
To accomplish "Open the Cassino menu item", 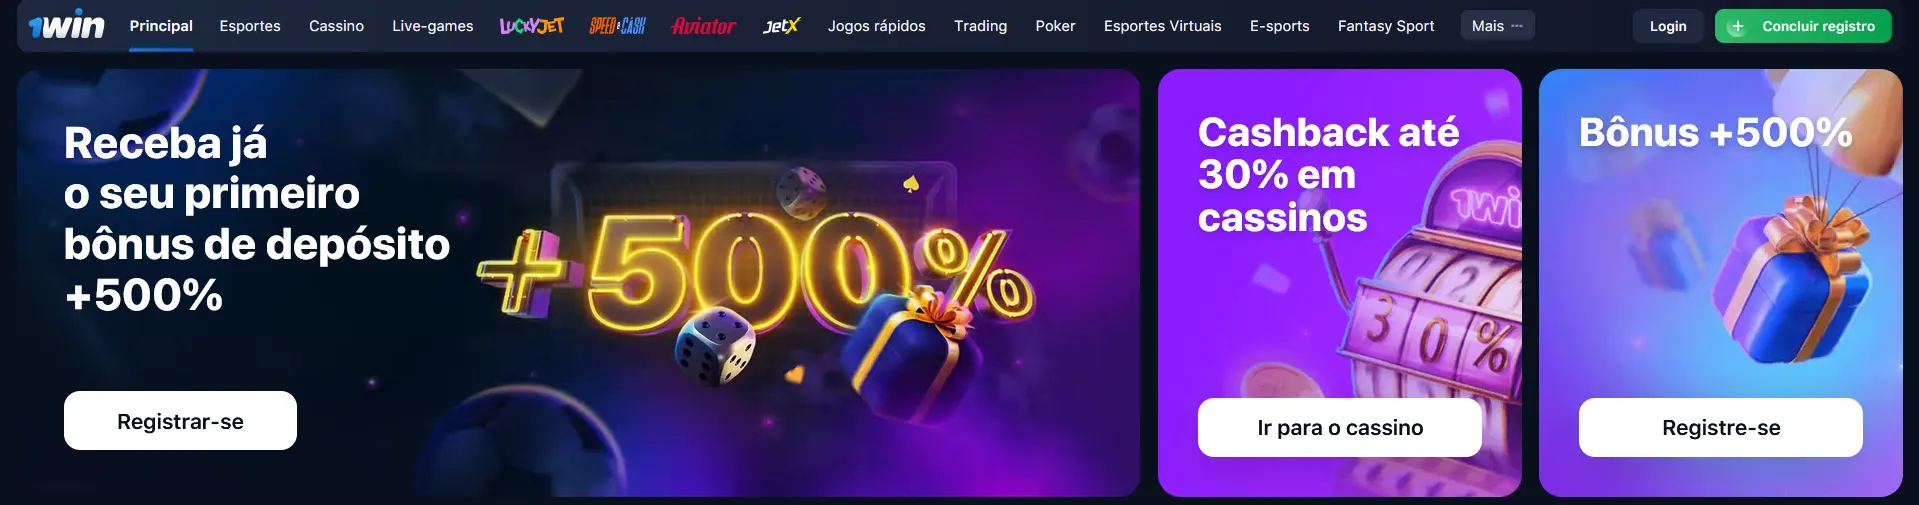I will 336,26.
